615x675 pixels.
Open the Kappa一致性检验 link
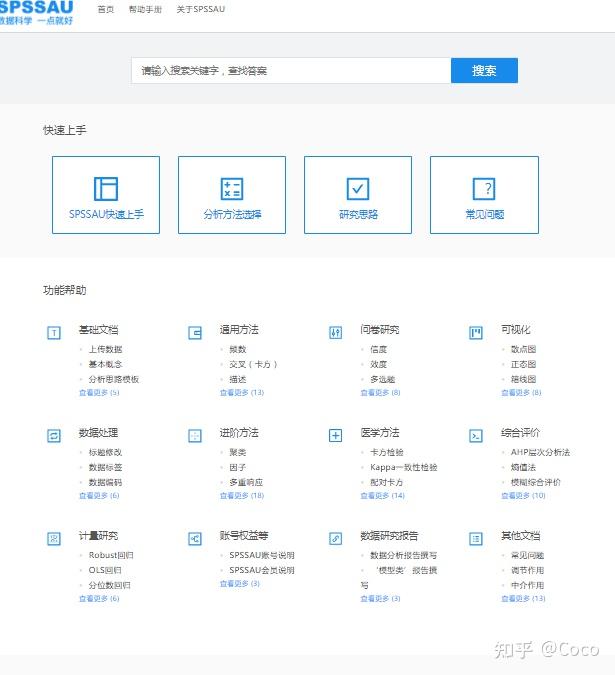point(404,467)
